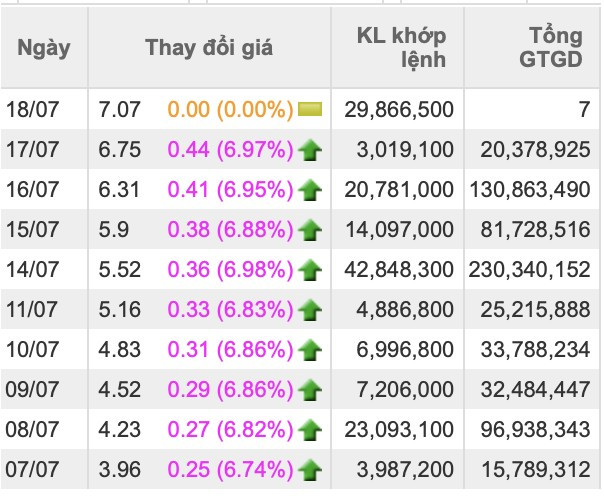Click the yellow unchanged indicator for 18/07

(310, 110)
